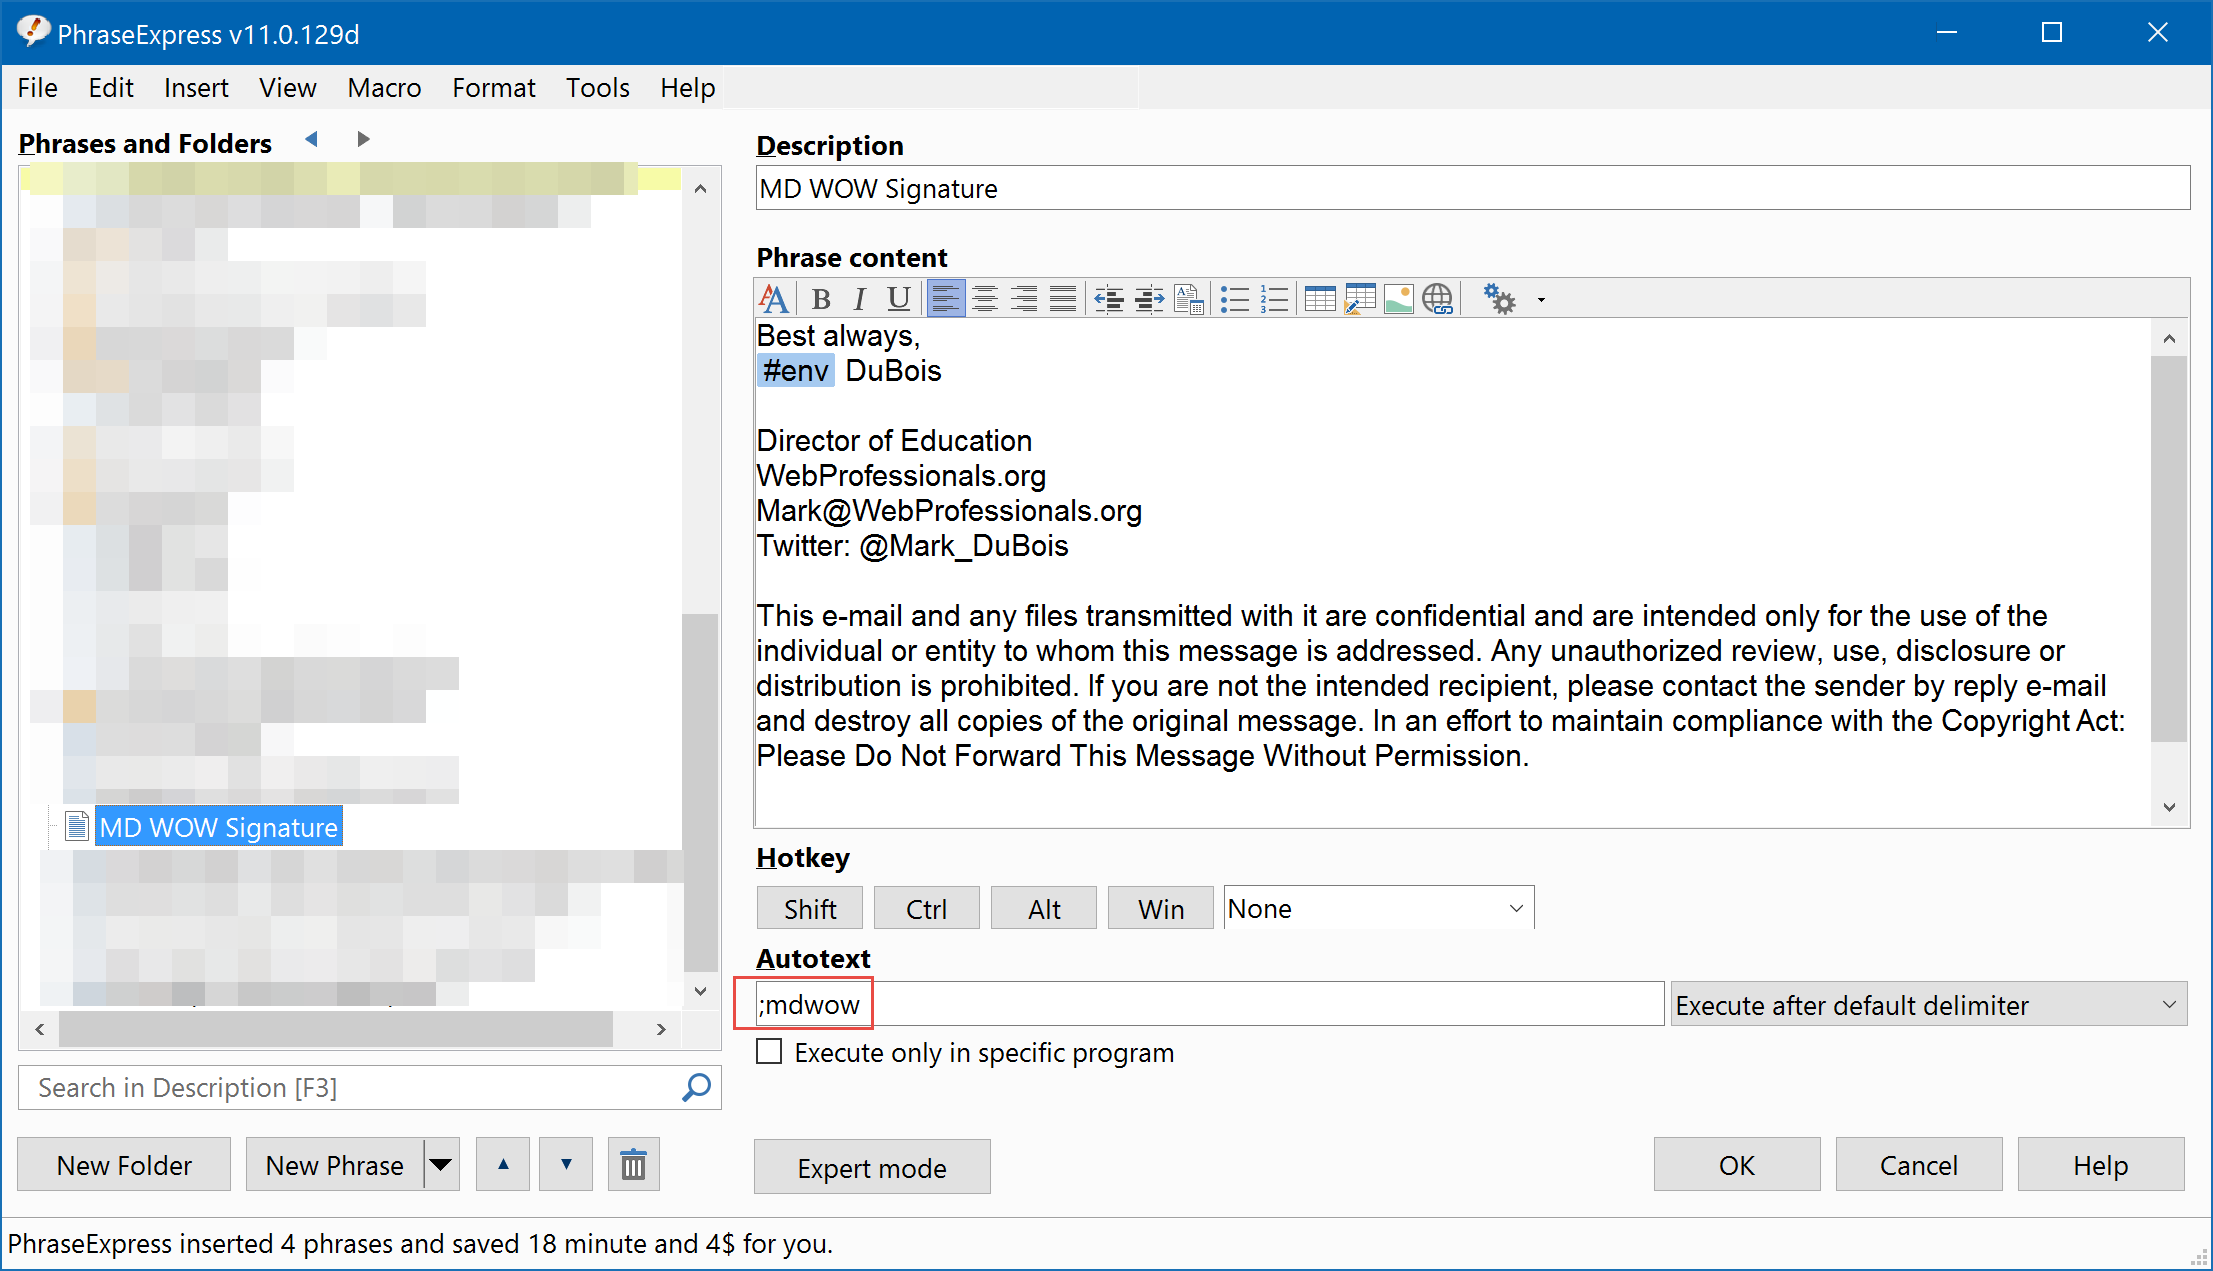The image size is (2213, 1271).
Task: Click the New Phrase button
Action: click(335, 1165)
